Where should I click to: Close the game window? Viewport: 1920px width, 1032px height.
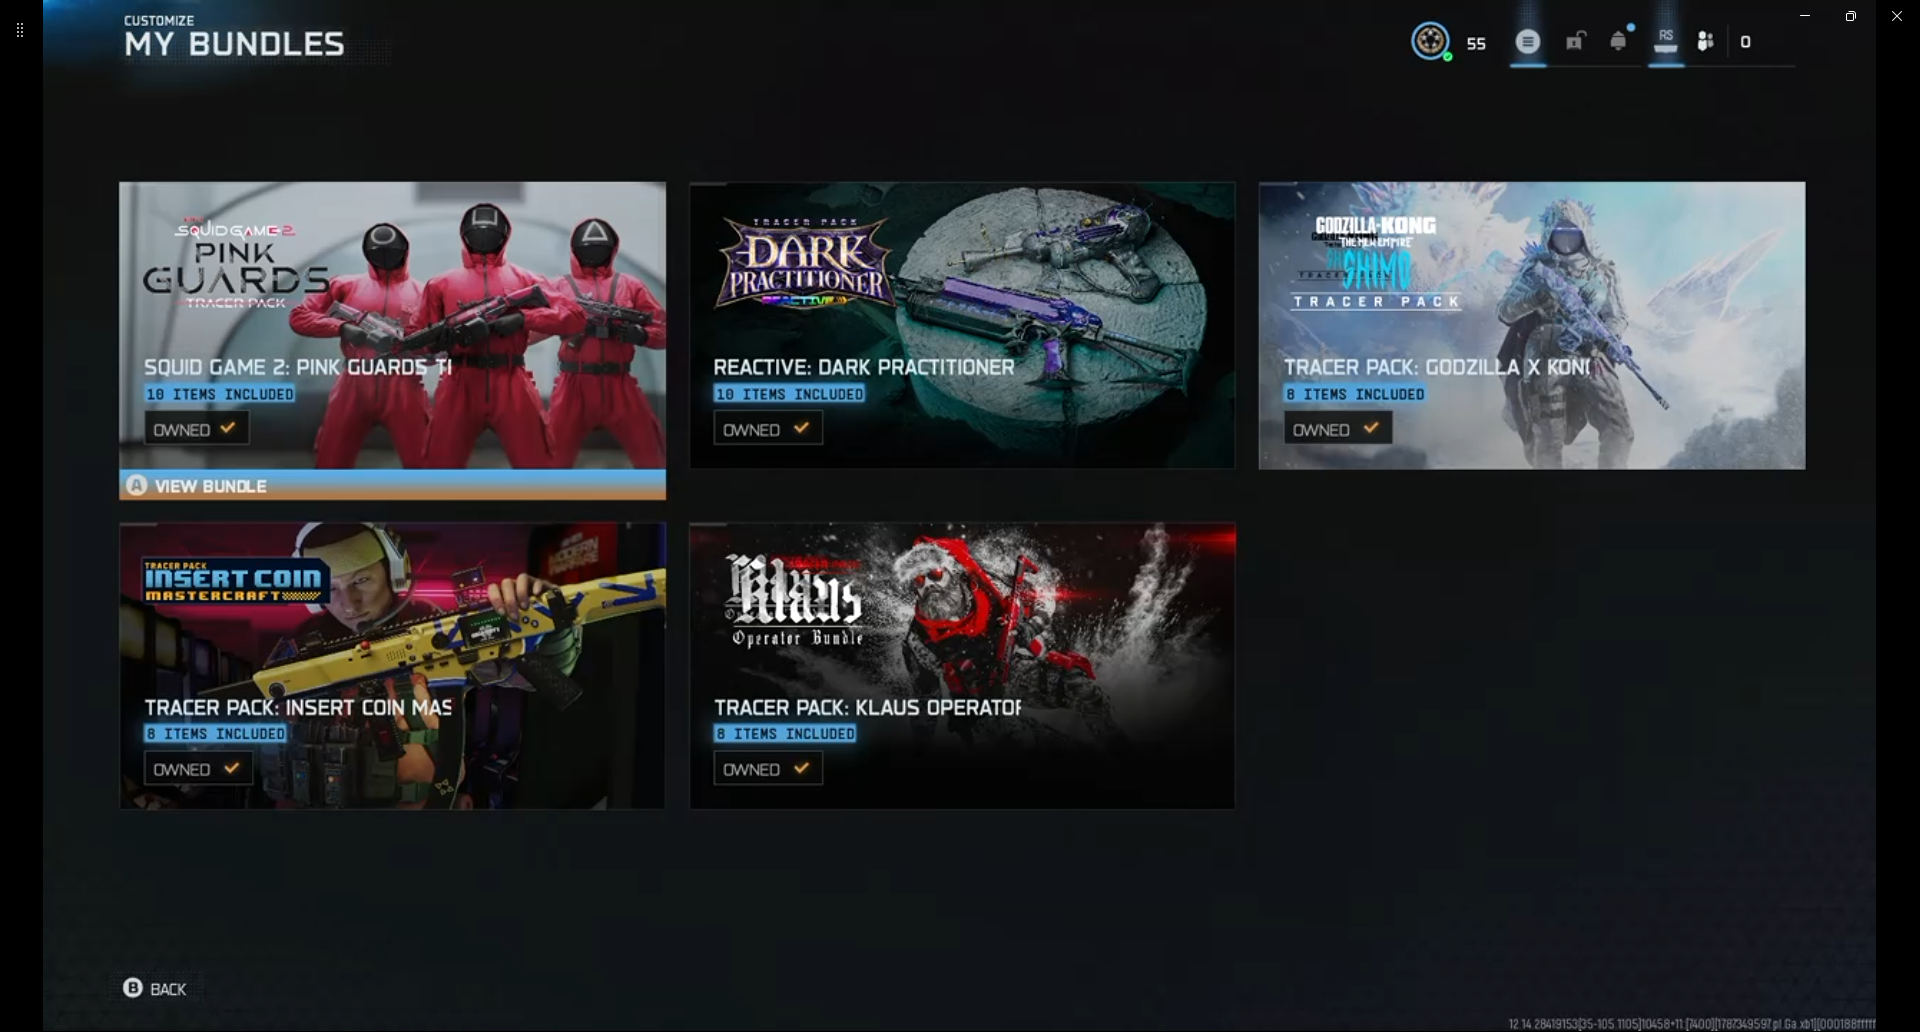(x=1897, y=16)
